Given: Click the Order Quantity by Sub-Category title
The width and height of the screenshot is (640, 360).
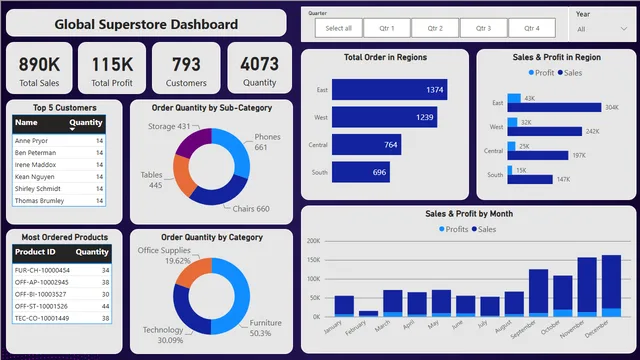Looking at the screenshot, I should 212,108.
